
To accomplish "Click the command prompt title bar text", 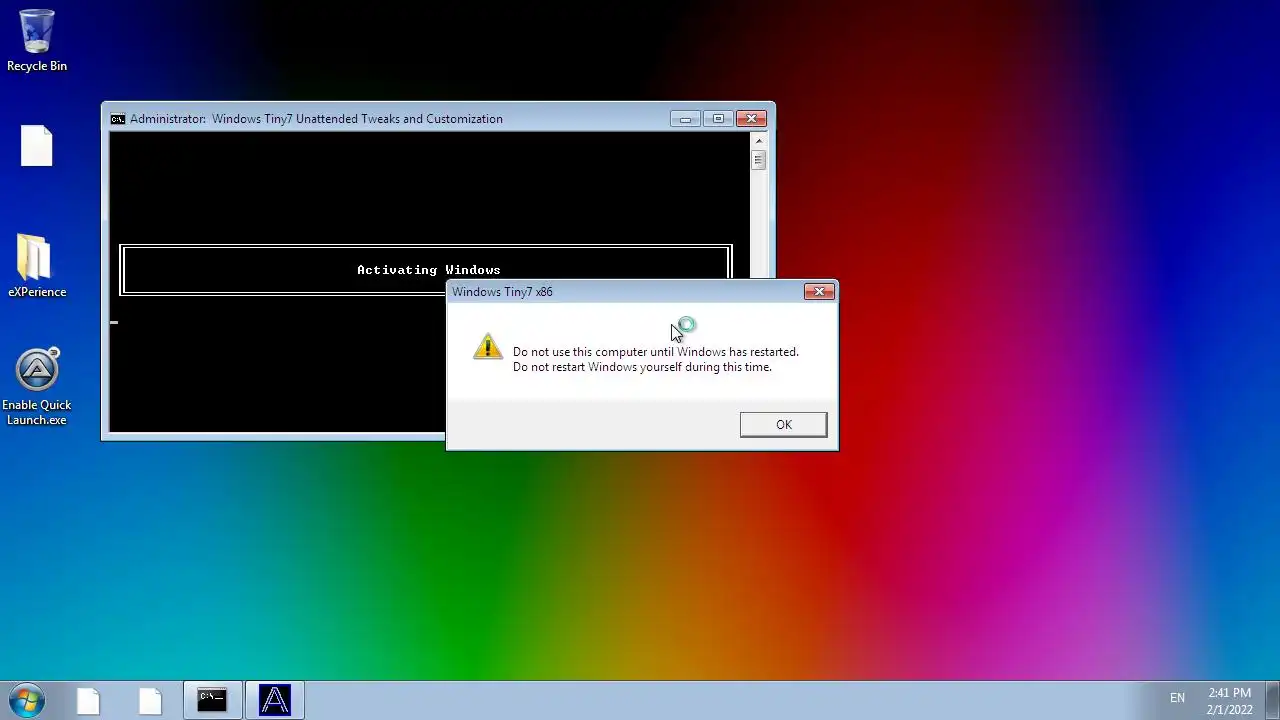I will [x=316, y=119].
